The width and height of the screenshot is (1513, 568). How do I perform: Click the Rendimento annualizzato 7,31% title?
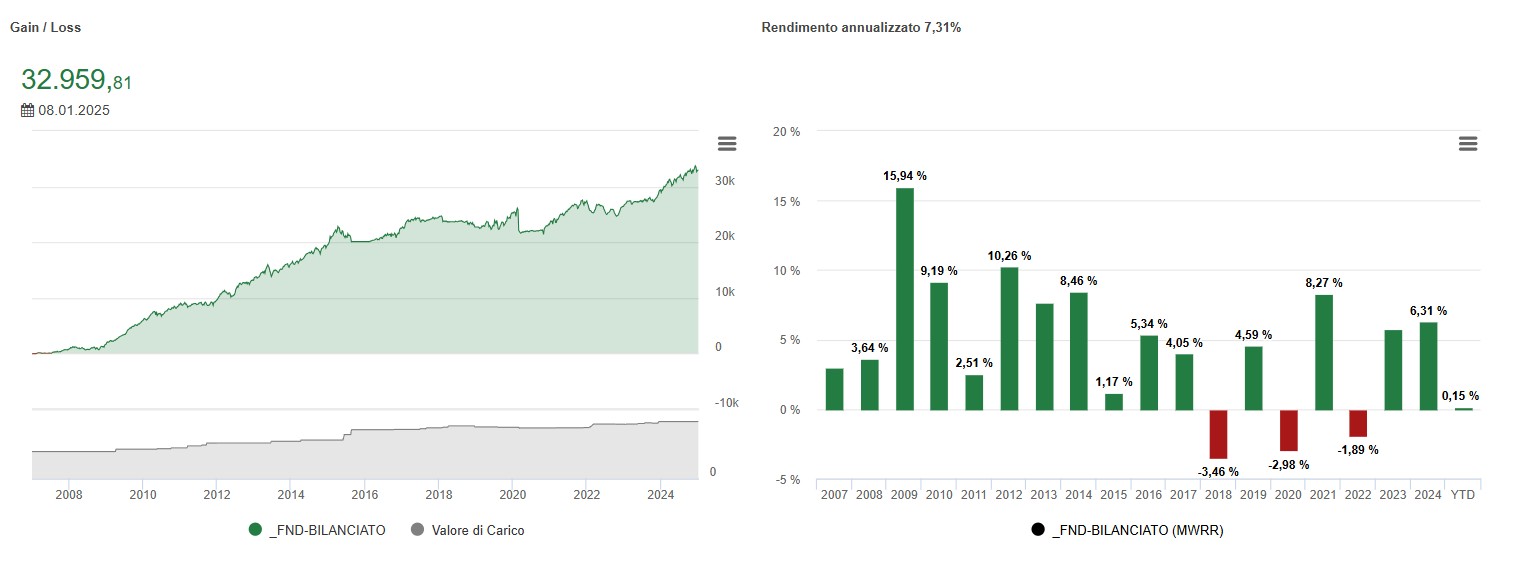coord(861,28)
